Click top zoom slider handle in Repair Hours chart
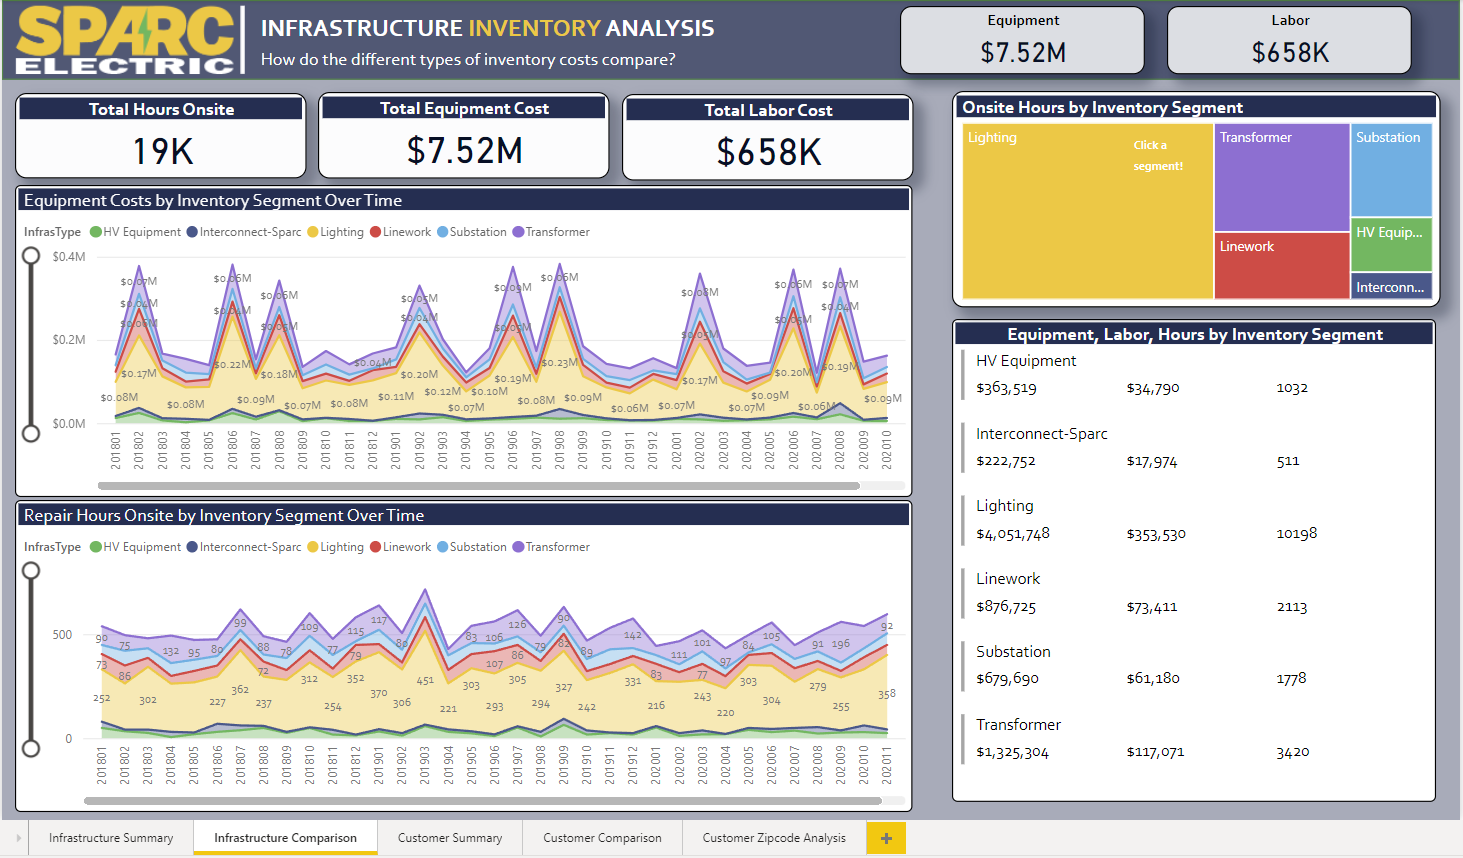Screen dimensions: 1463x858 (31, 571)
